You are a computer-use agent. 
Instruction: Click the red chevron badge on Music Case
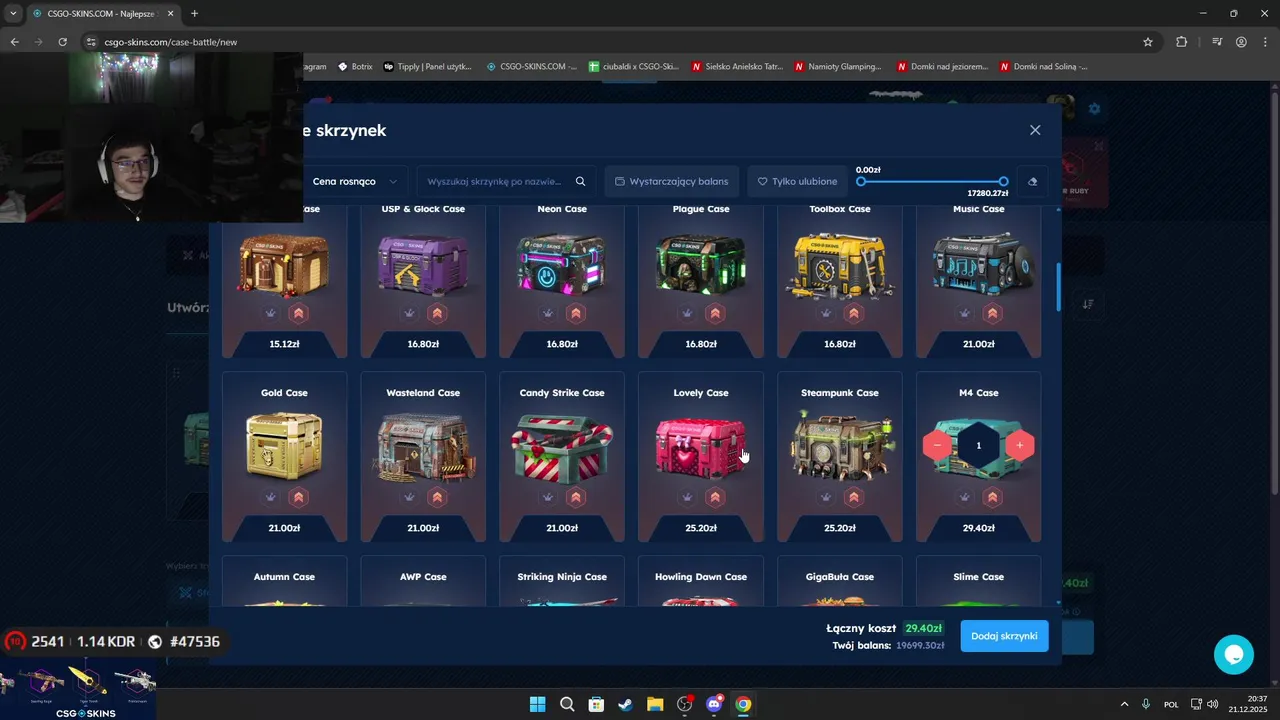(993, 313)
